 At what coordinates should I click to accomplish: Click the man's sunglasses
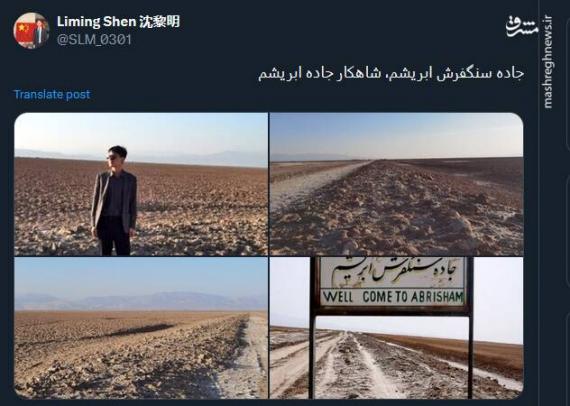(x=112, y=157)
